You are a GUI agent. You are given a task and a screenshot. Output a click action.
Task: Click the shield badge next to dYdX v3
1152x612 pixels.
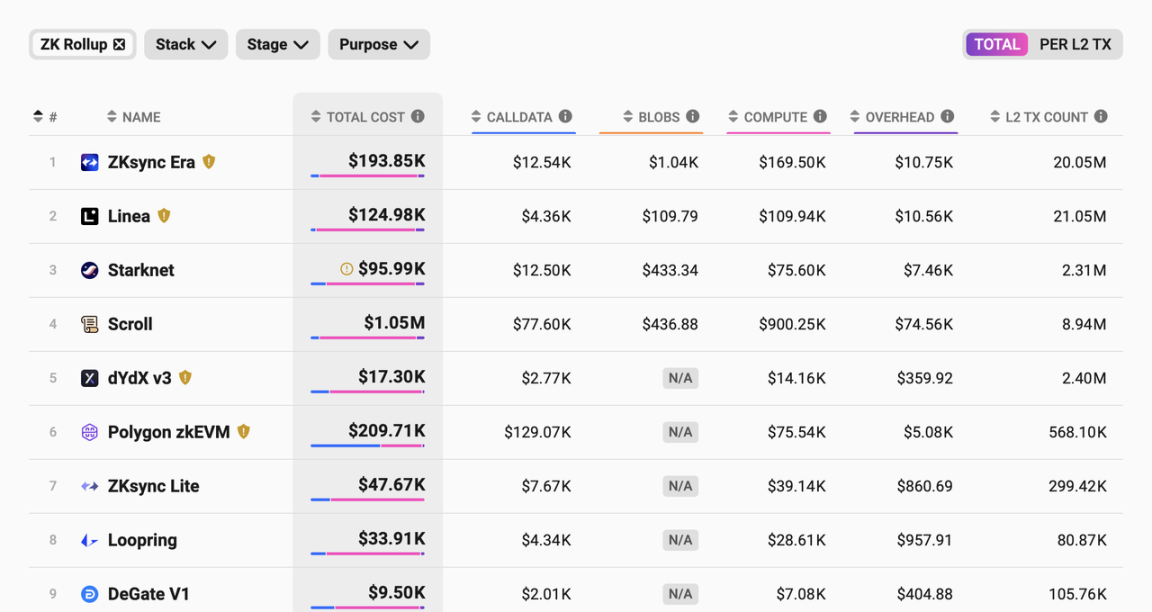tap(185, 378)
